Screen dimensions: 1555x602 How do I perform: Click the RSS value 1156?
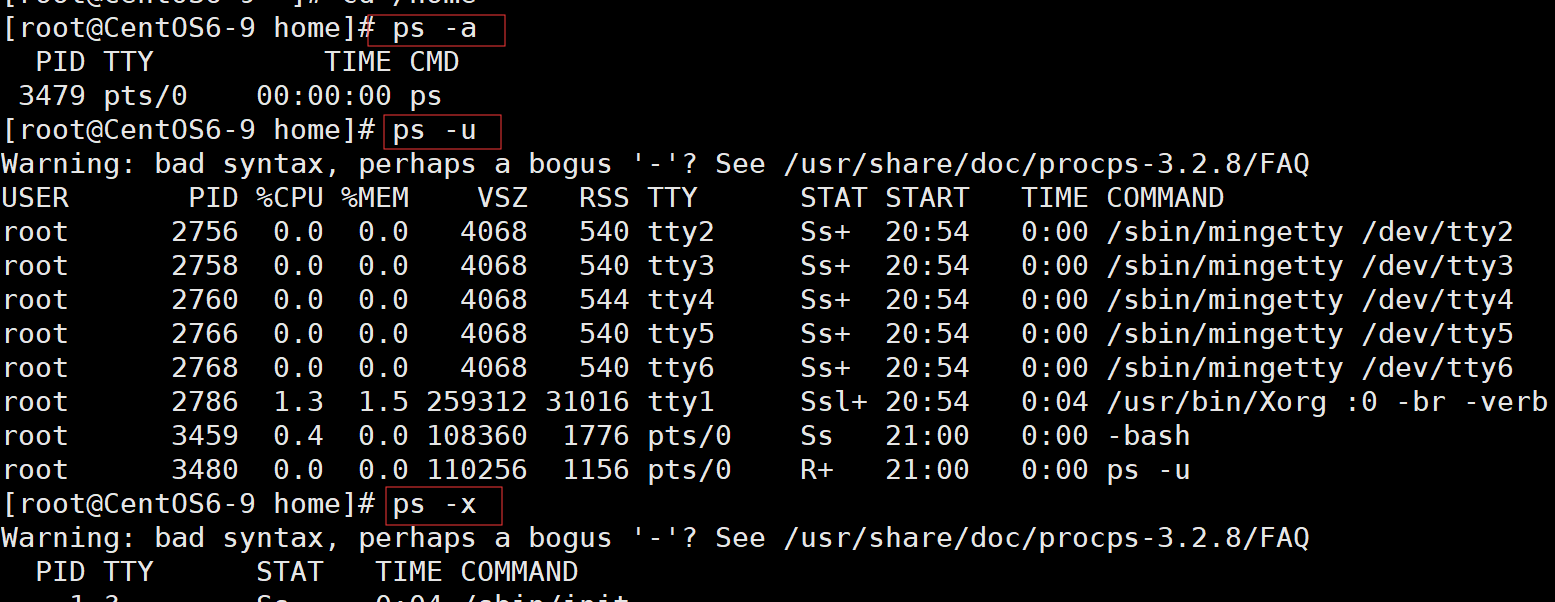[595, 470]
